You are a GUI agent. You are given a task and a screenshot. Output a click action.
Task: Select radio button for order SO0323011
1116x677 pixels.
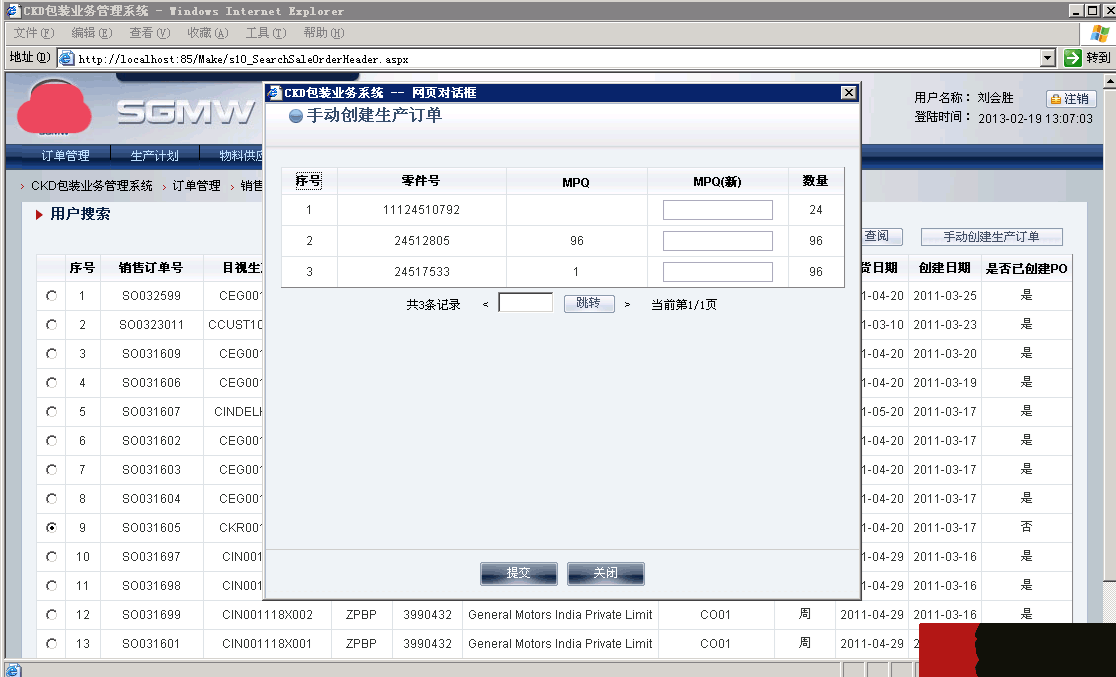click(51, 325)
